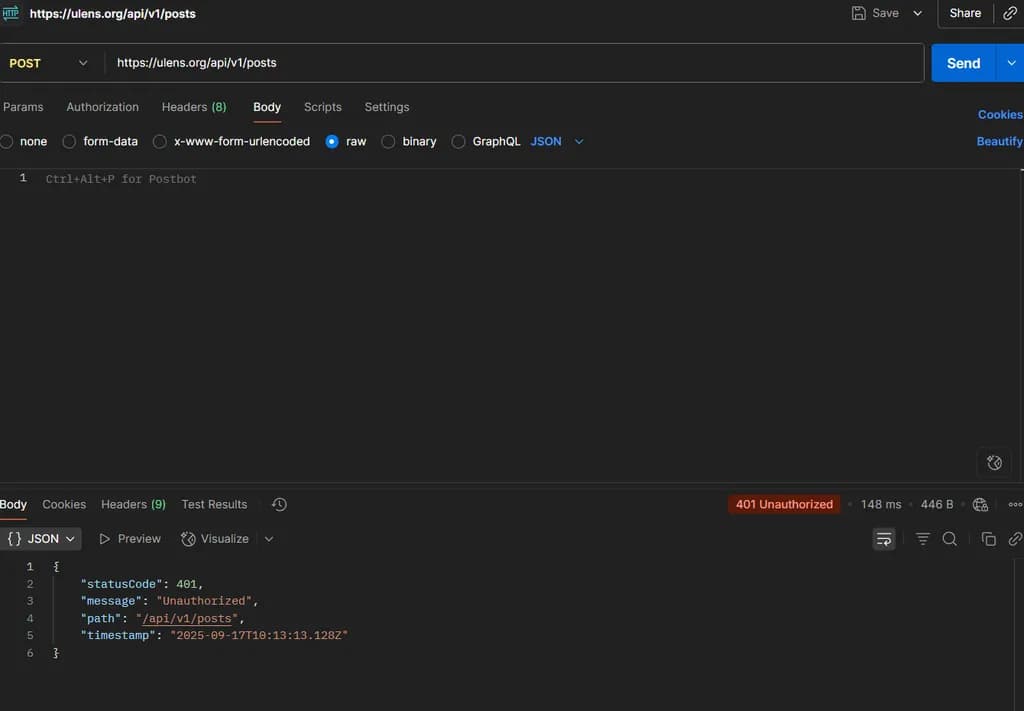Open the POST method dropdown
1024x711 pixels.
click(48, 63)
